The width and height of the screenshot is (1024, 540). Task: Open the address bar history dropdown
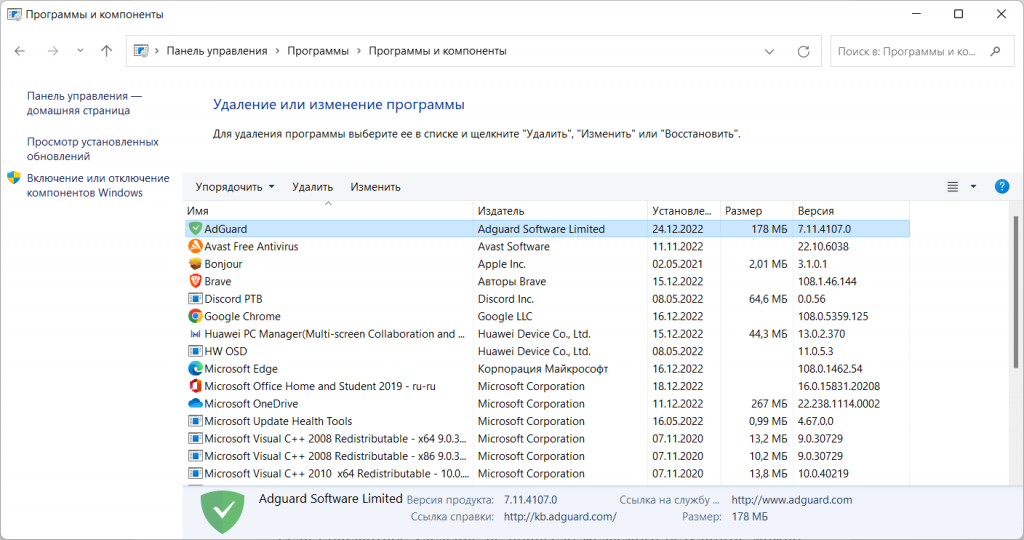pos(769,52)
